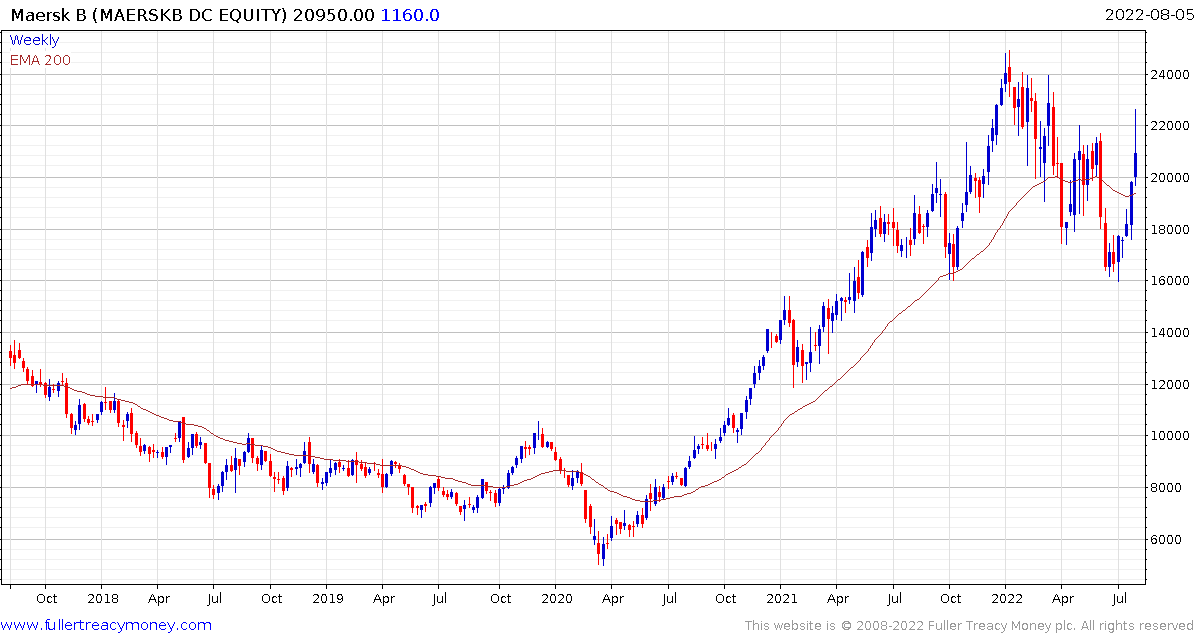Select the price change value 1160.0

click(x=409, y=15)
